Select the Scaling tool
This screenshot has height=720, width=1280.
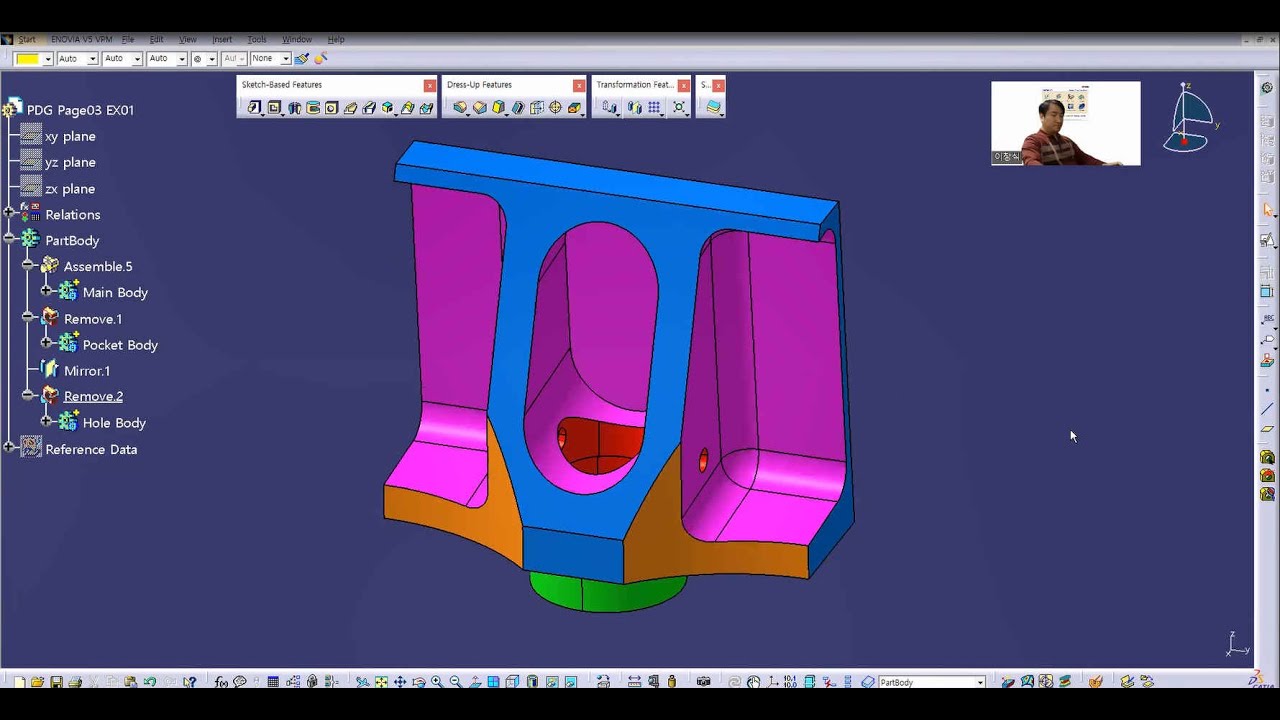679,108
